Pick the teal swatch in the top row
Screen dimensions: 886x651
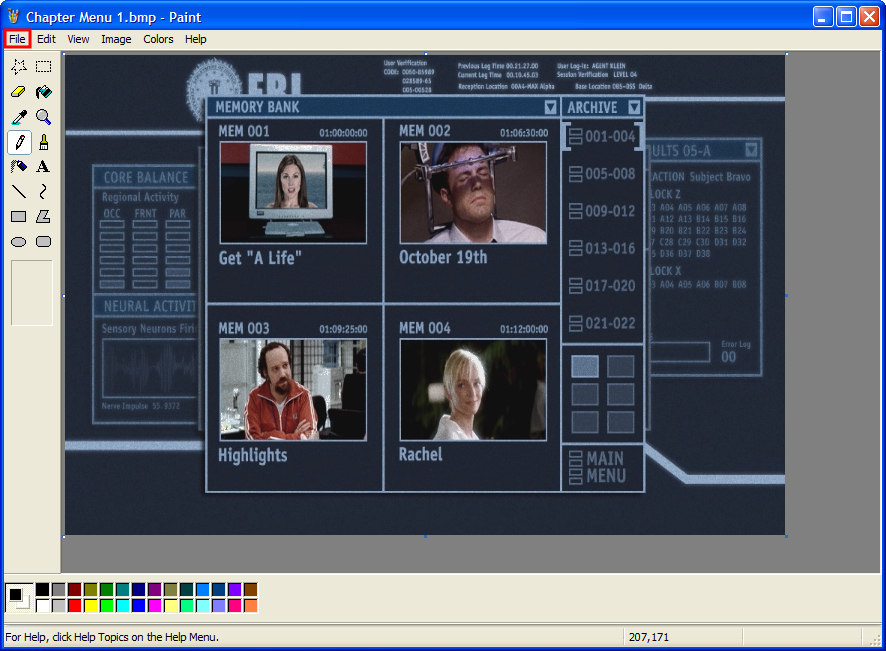(123, 590)
